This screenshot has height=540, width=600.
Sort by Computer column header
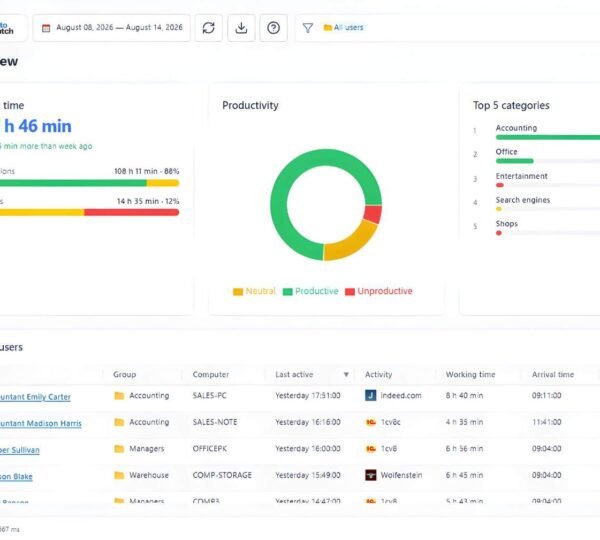(211, 374)
